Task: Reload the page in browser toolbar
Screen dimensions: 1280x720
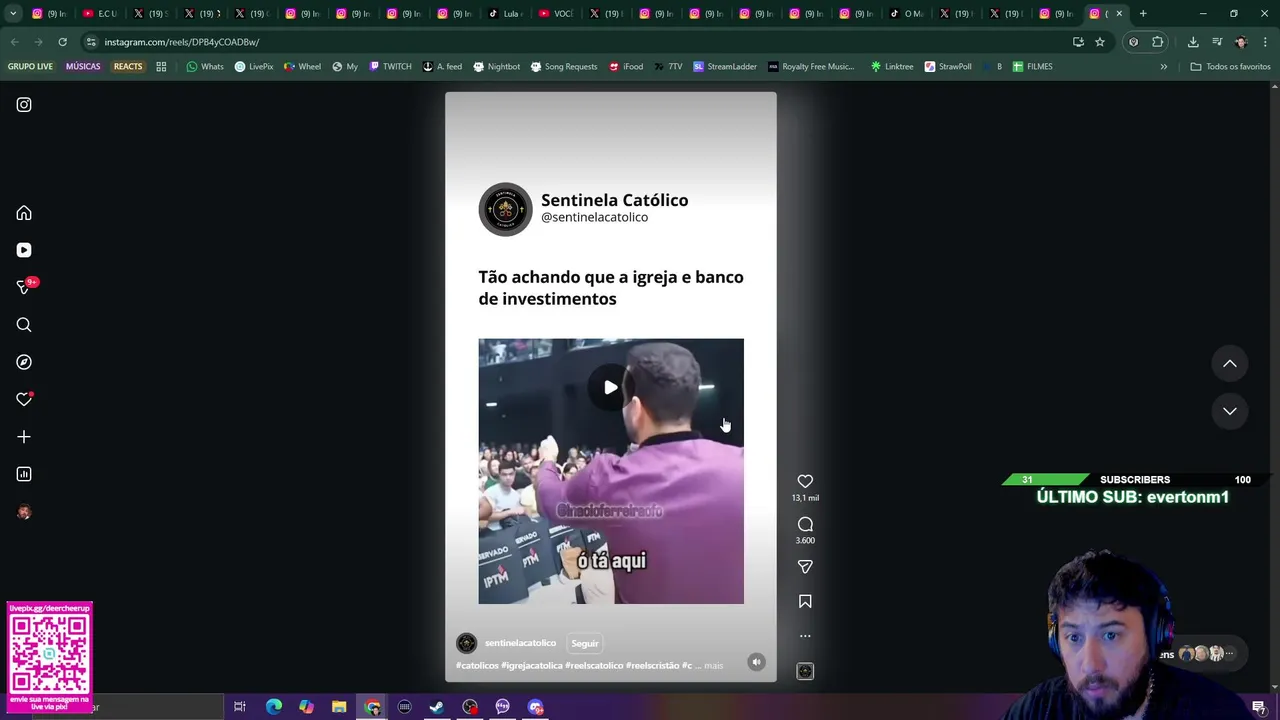Action: click(x=62, y=42)
